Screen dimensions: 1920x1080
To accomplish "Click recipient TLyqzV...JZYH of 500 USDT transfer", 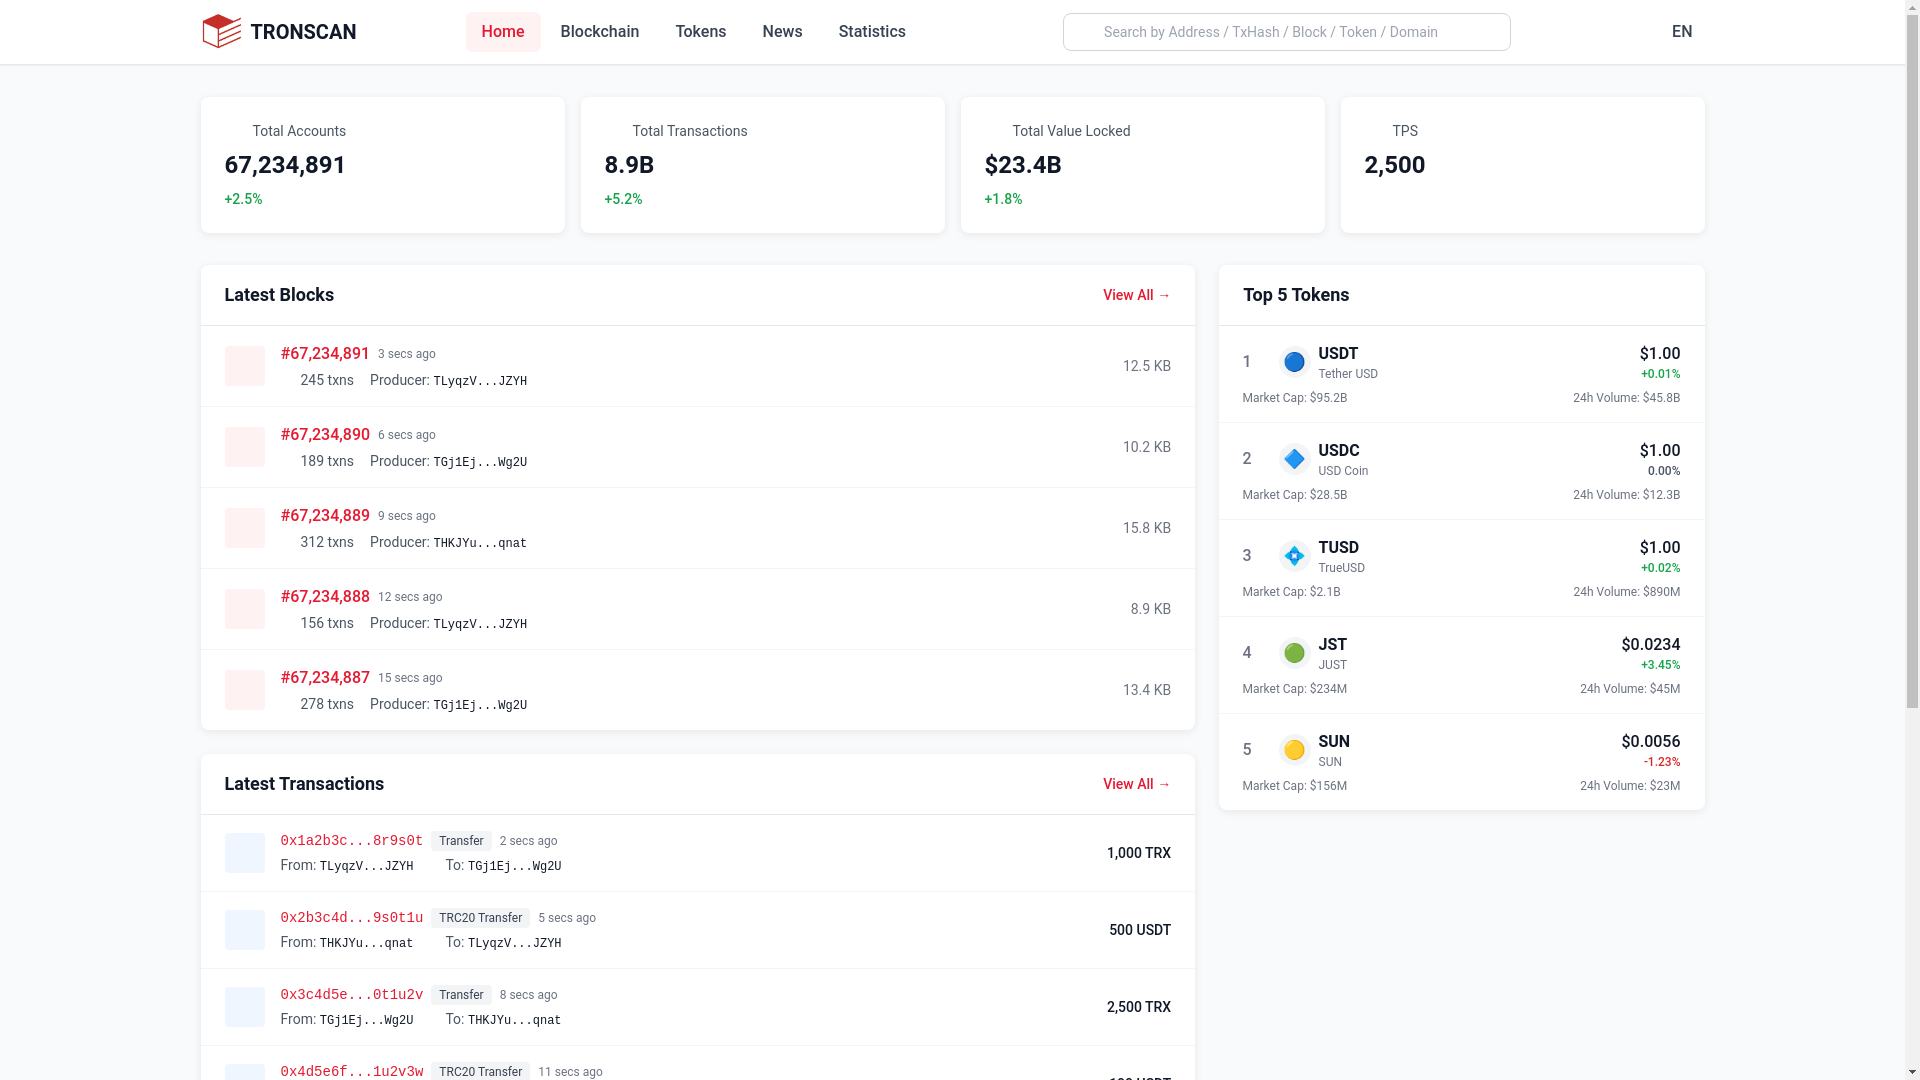I will click(514, 943).
